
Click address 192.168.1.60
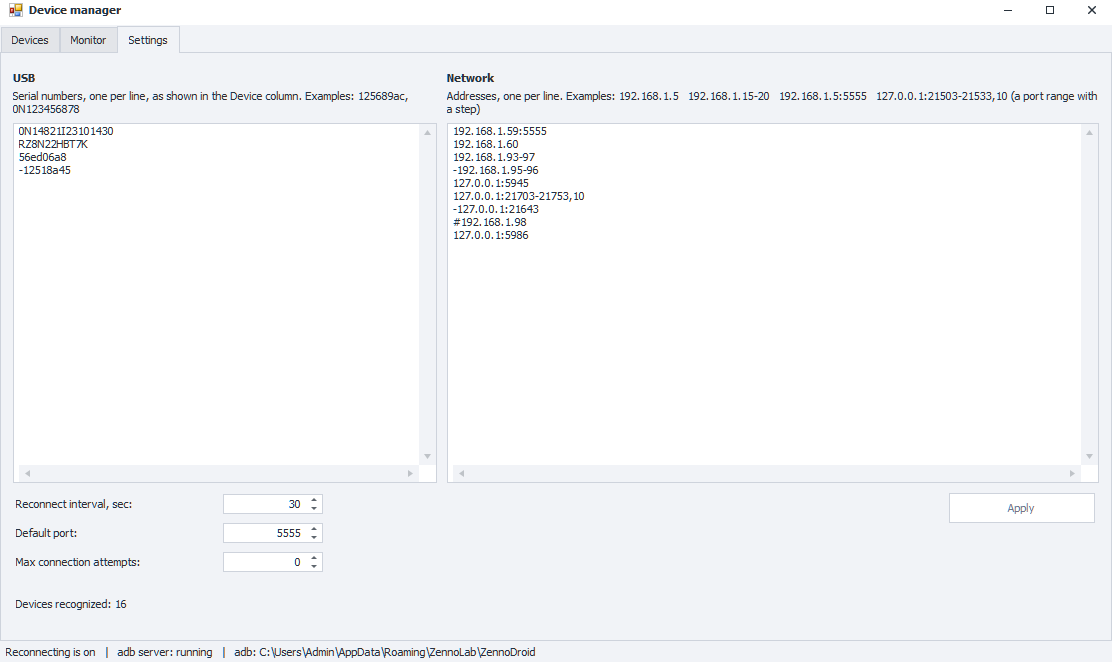pyautogui.click(x=486, y=144)
